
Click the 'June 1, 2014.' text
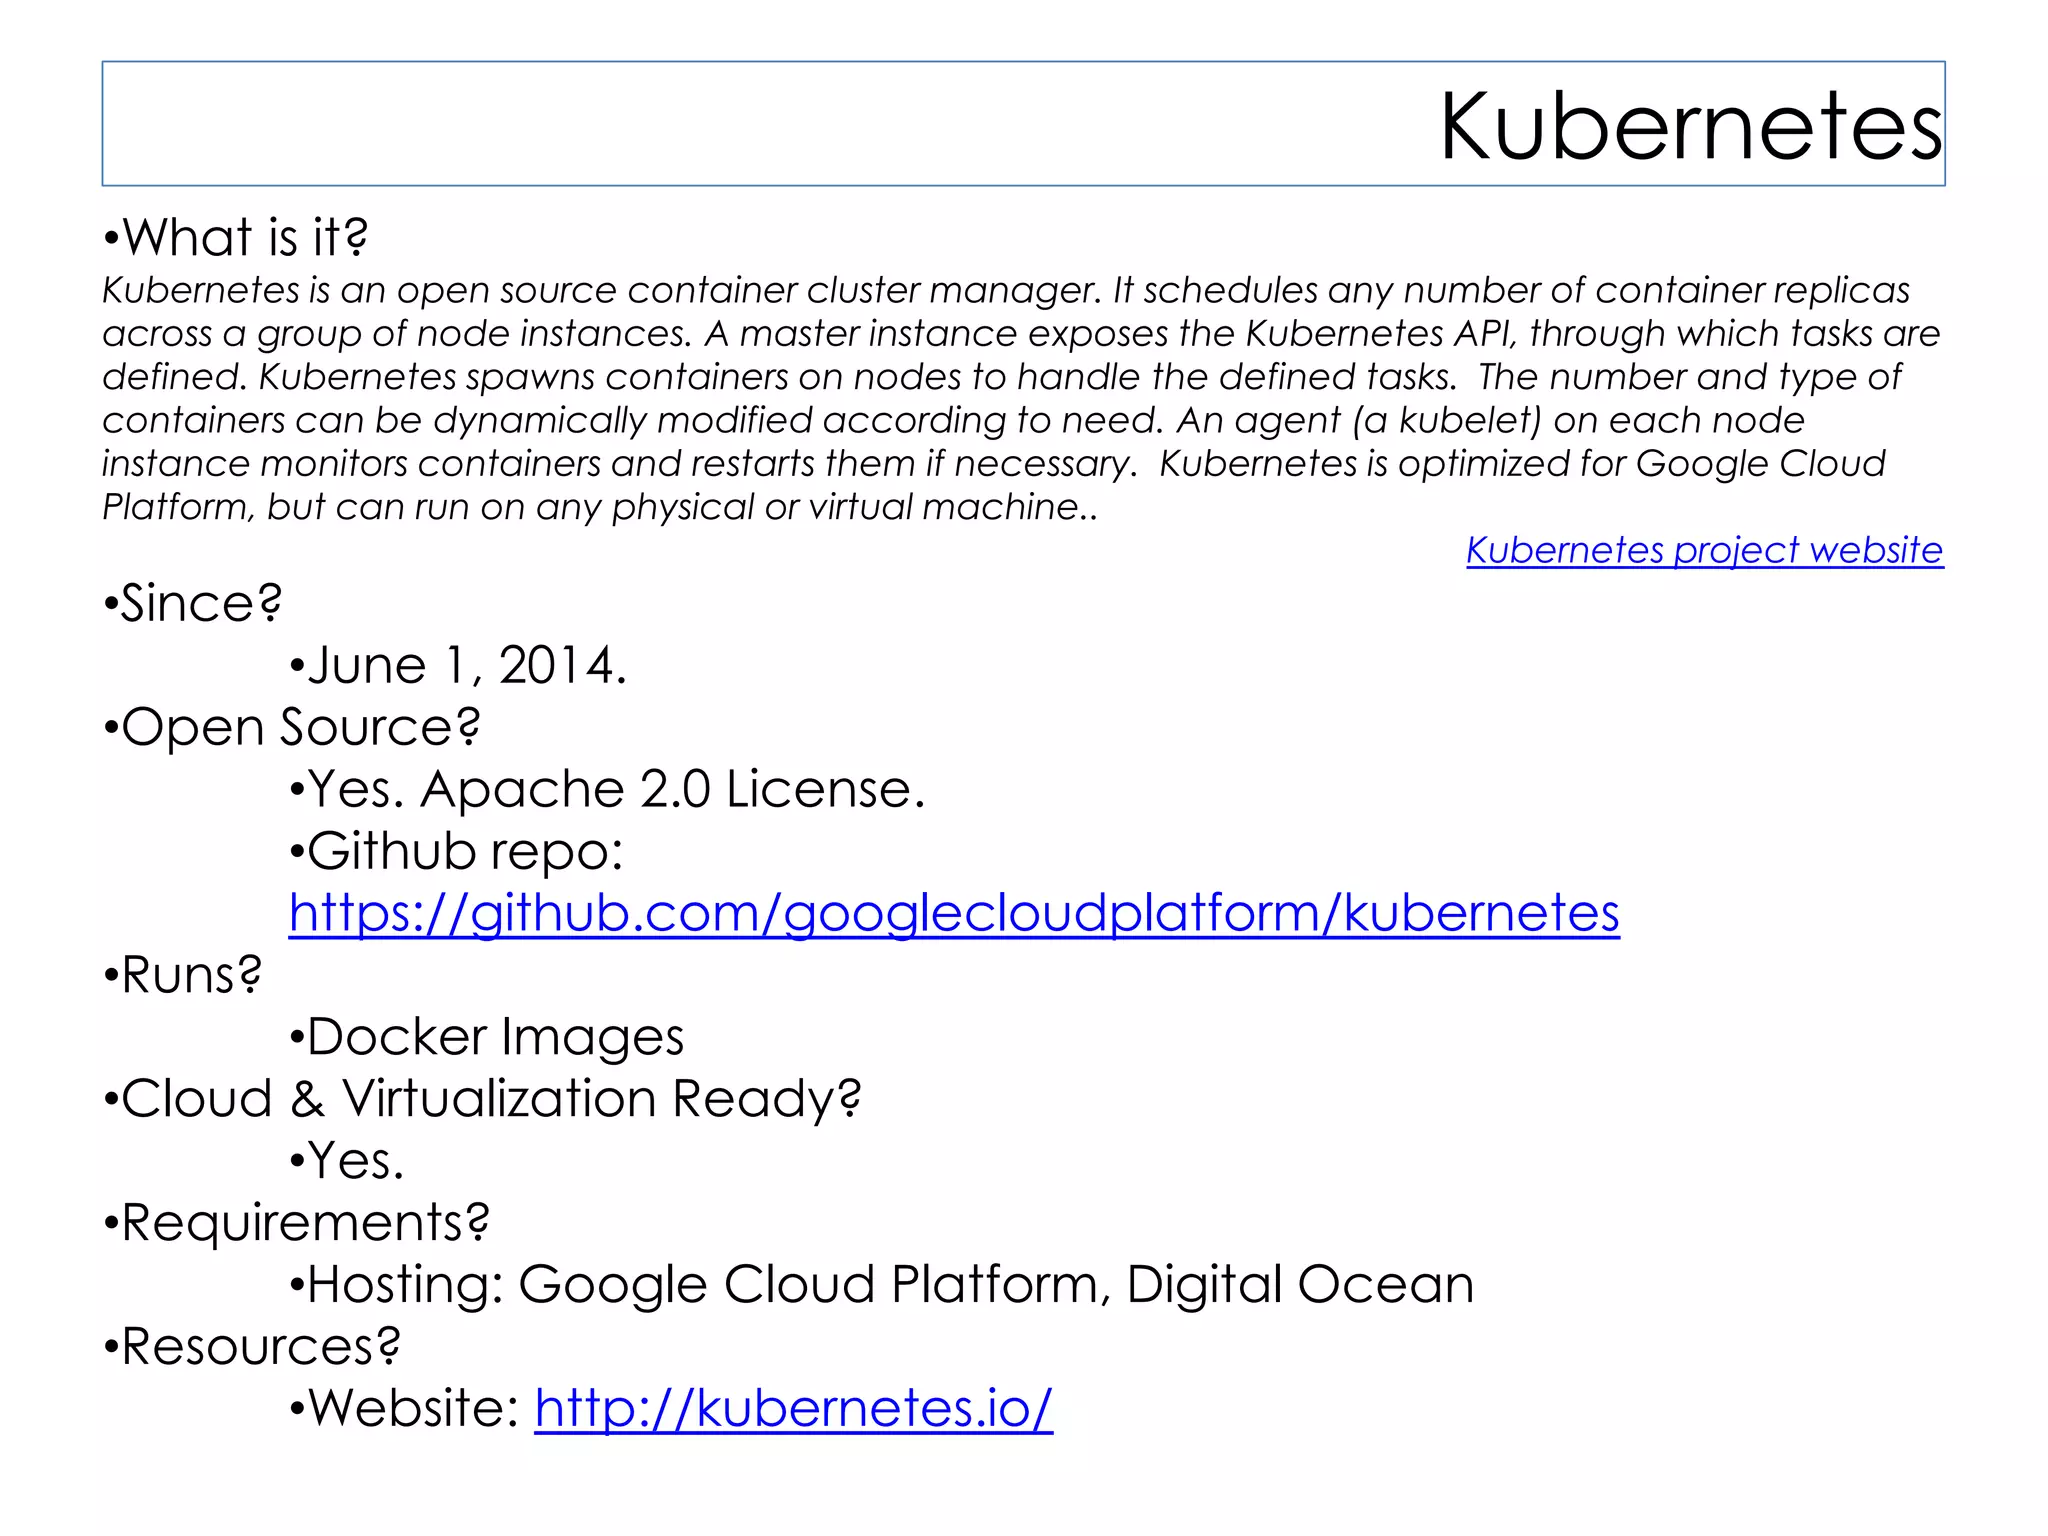click(x=458, y=666)
